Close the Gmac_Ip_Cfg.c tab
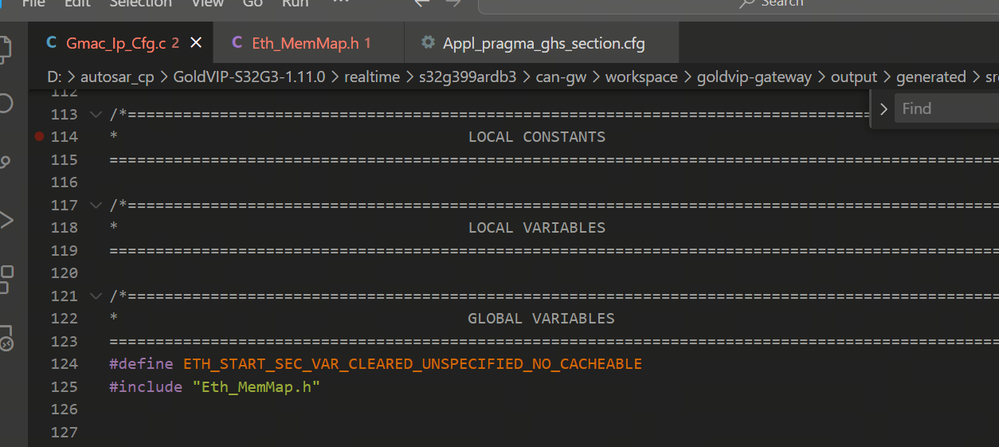The width and height of the screenshot is (999, 447). tap(196, 43)
